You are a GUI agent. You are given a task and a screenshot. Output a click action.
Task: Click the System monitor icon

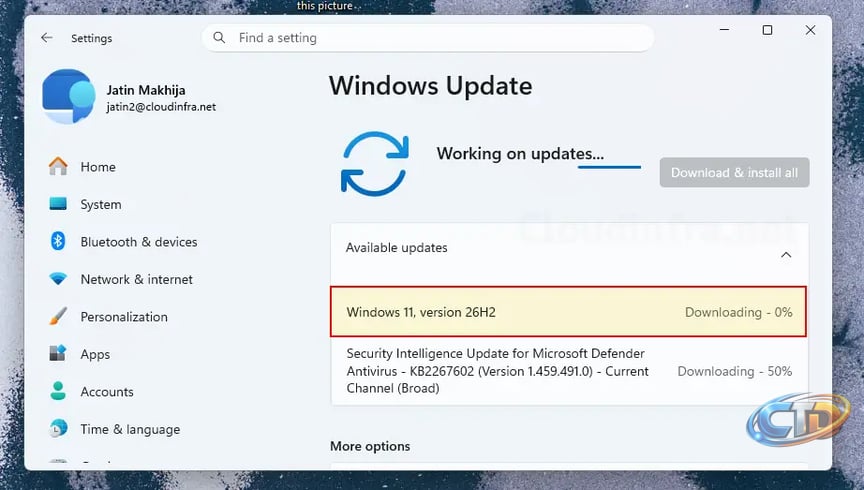(58, 204)
